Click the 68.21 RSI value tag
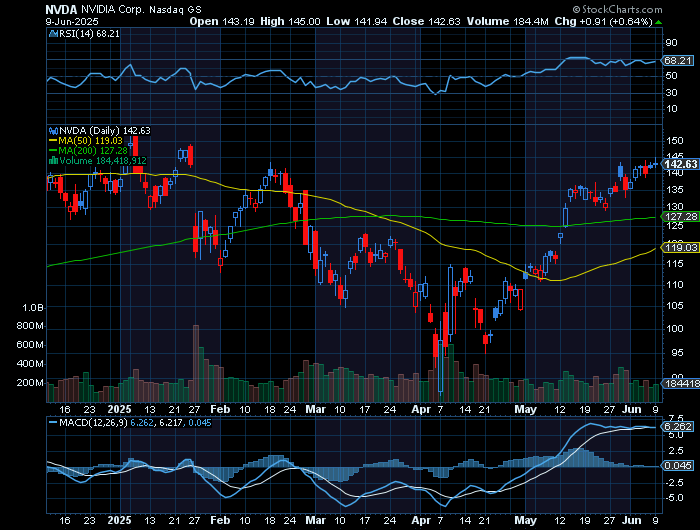Screen dimensions: 700x530 point(678,61)
